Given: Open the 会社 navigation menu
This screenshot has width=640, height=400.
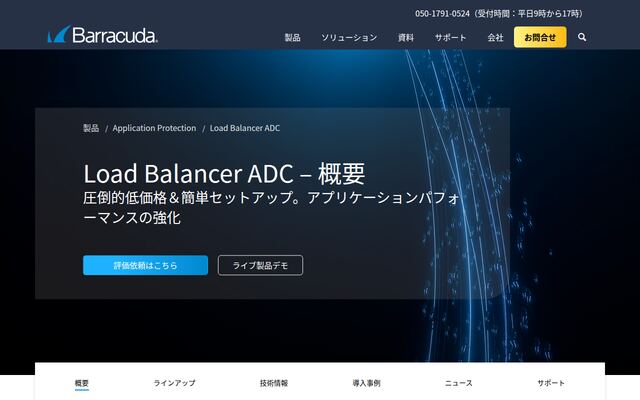Looking at the screenshot, I should (495, 38).
